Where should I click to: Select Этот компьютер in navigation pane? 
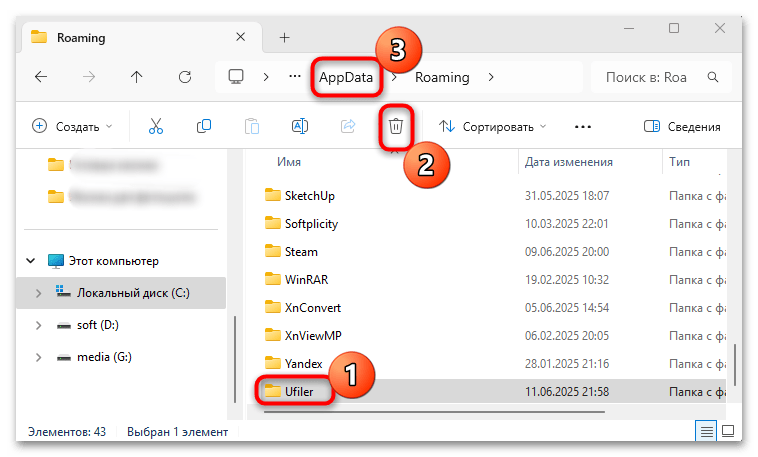[114, 261]
